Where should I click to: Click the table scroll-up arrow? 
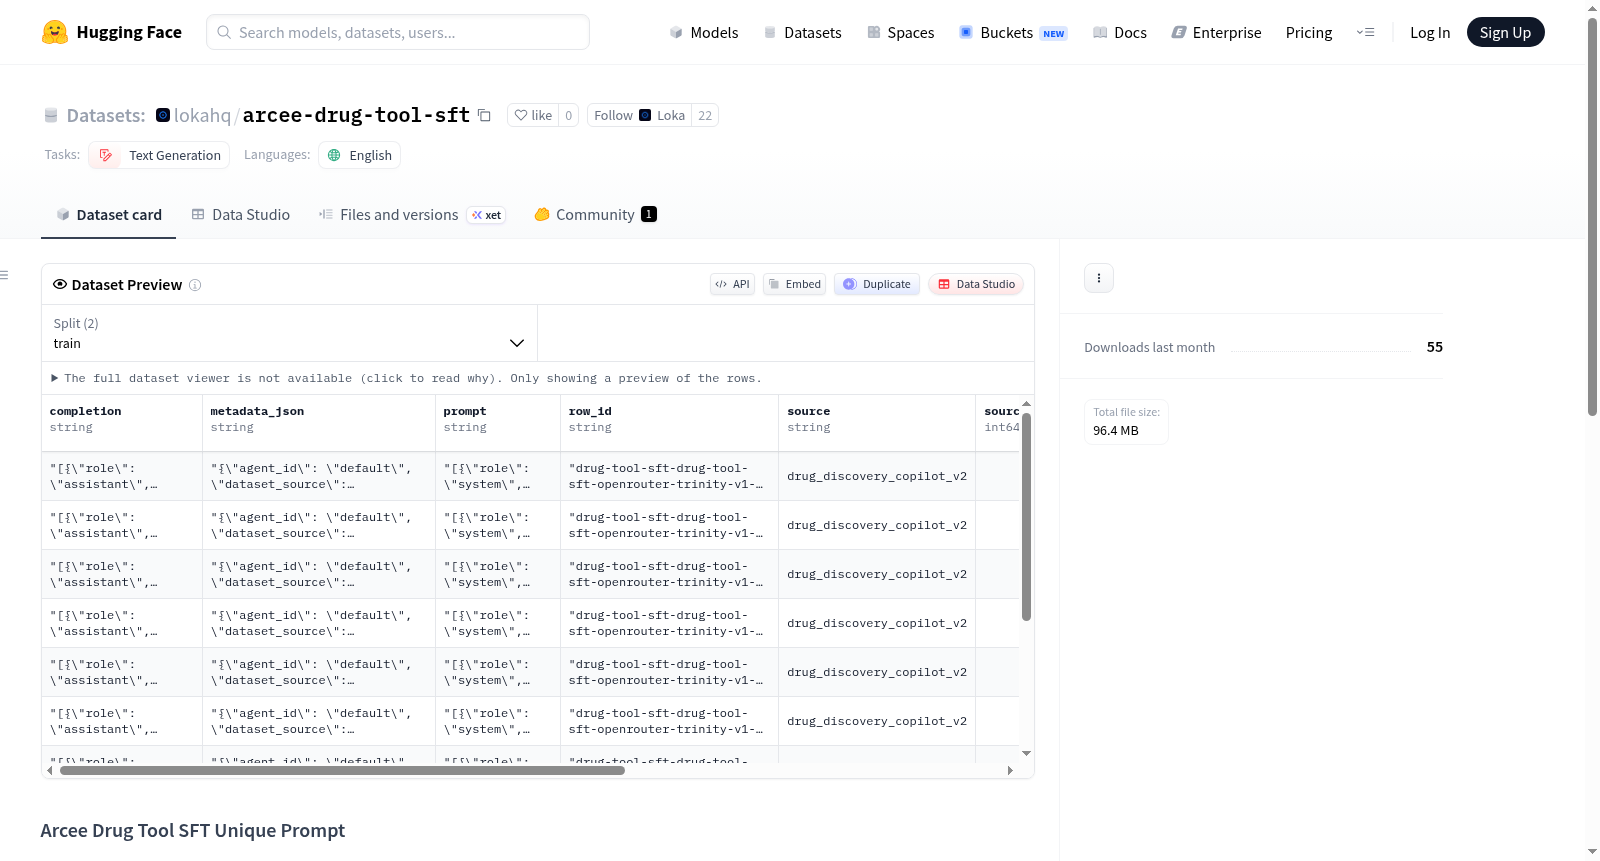click(1026, 404)
